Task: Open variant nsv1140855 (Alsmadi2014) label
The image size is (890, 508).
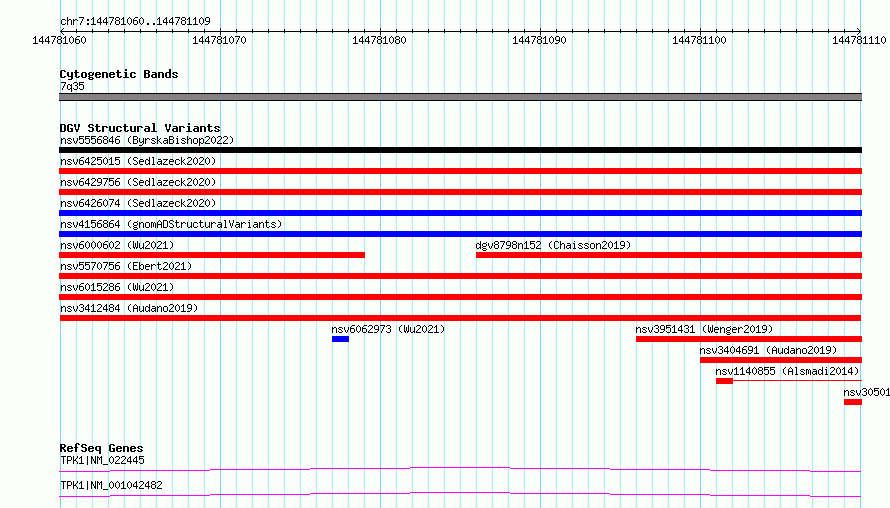Action: (787, 371)
